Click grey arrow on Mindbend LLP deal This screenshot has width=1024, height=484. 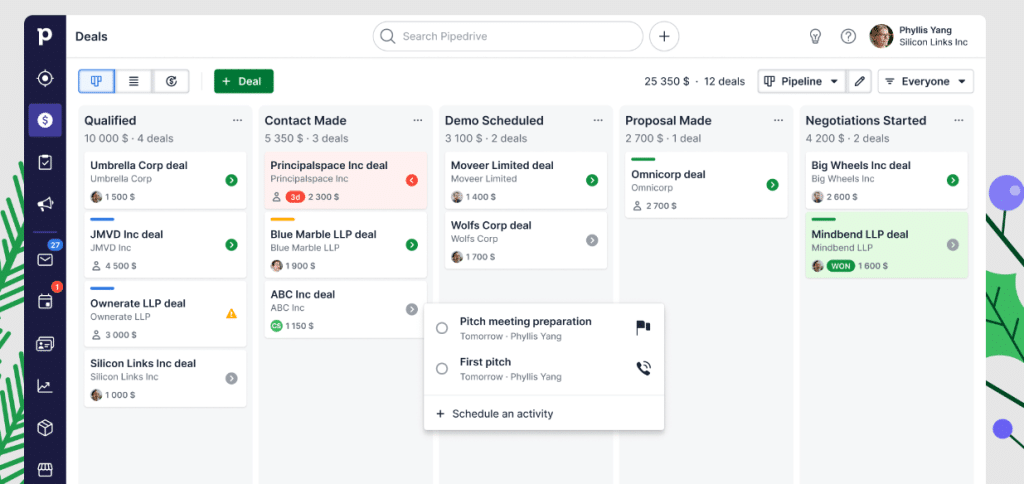click(x=952, y=245)
